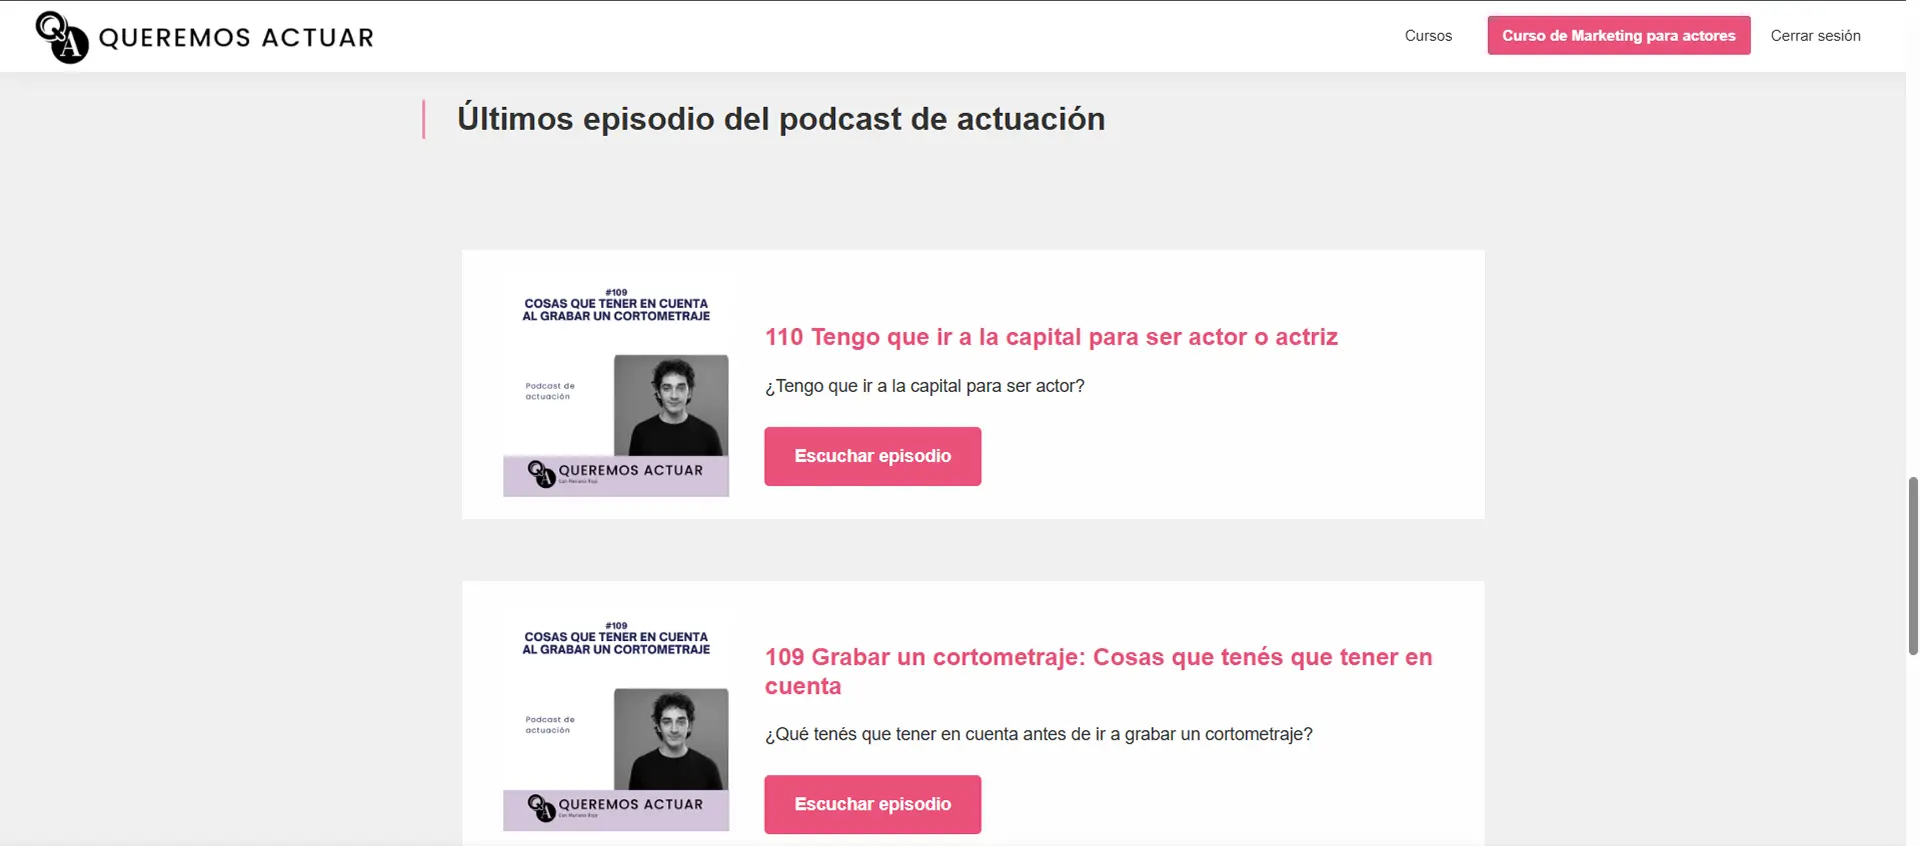Viewport: 1920px width, 846px height.
Task: Click the host portrait in first episode cover
Action: (671, 405)
